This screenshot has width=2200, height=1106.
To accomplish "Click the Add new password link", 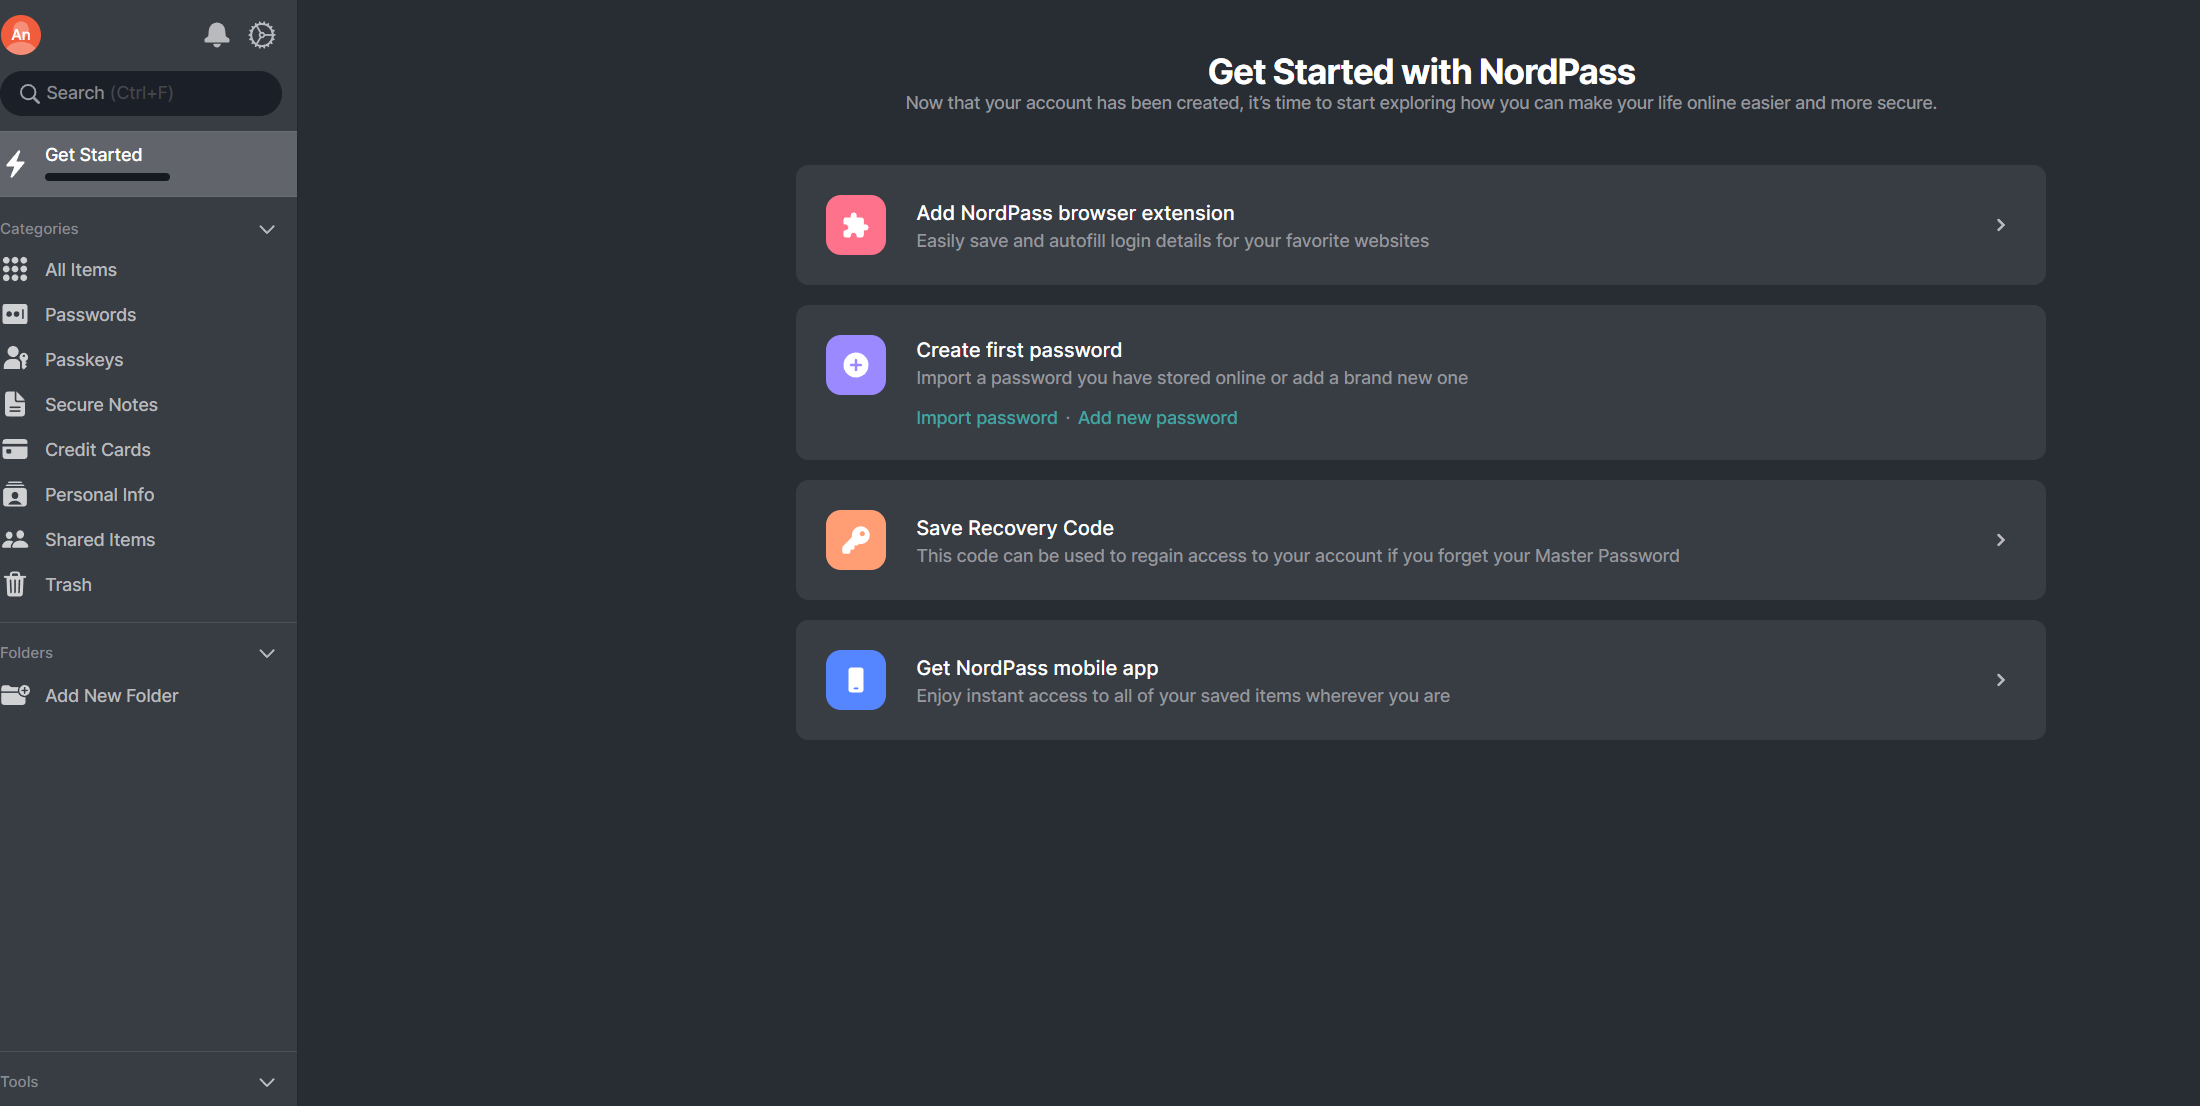I will [1157, 418].
